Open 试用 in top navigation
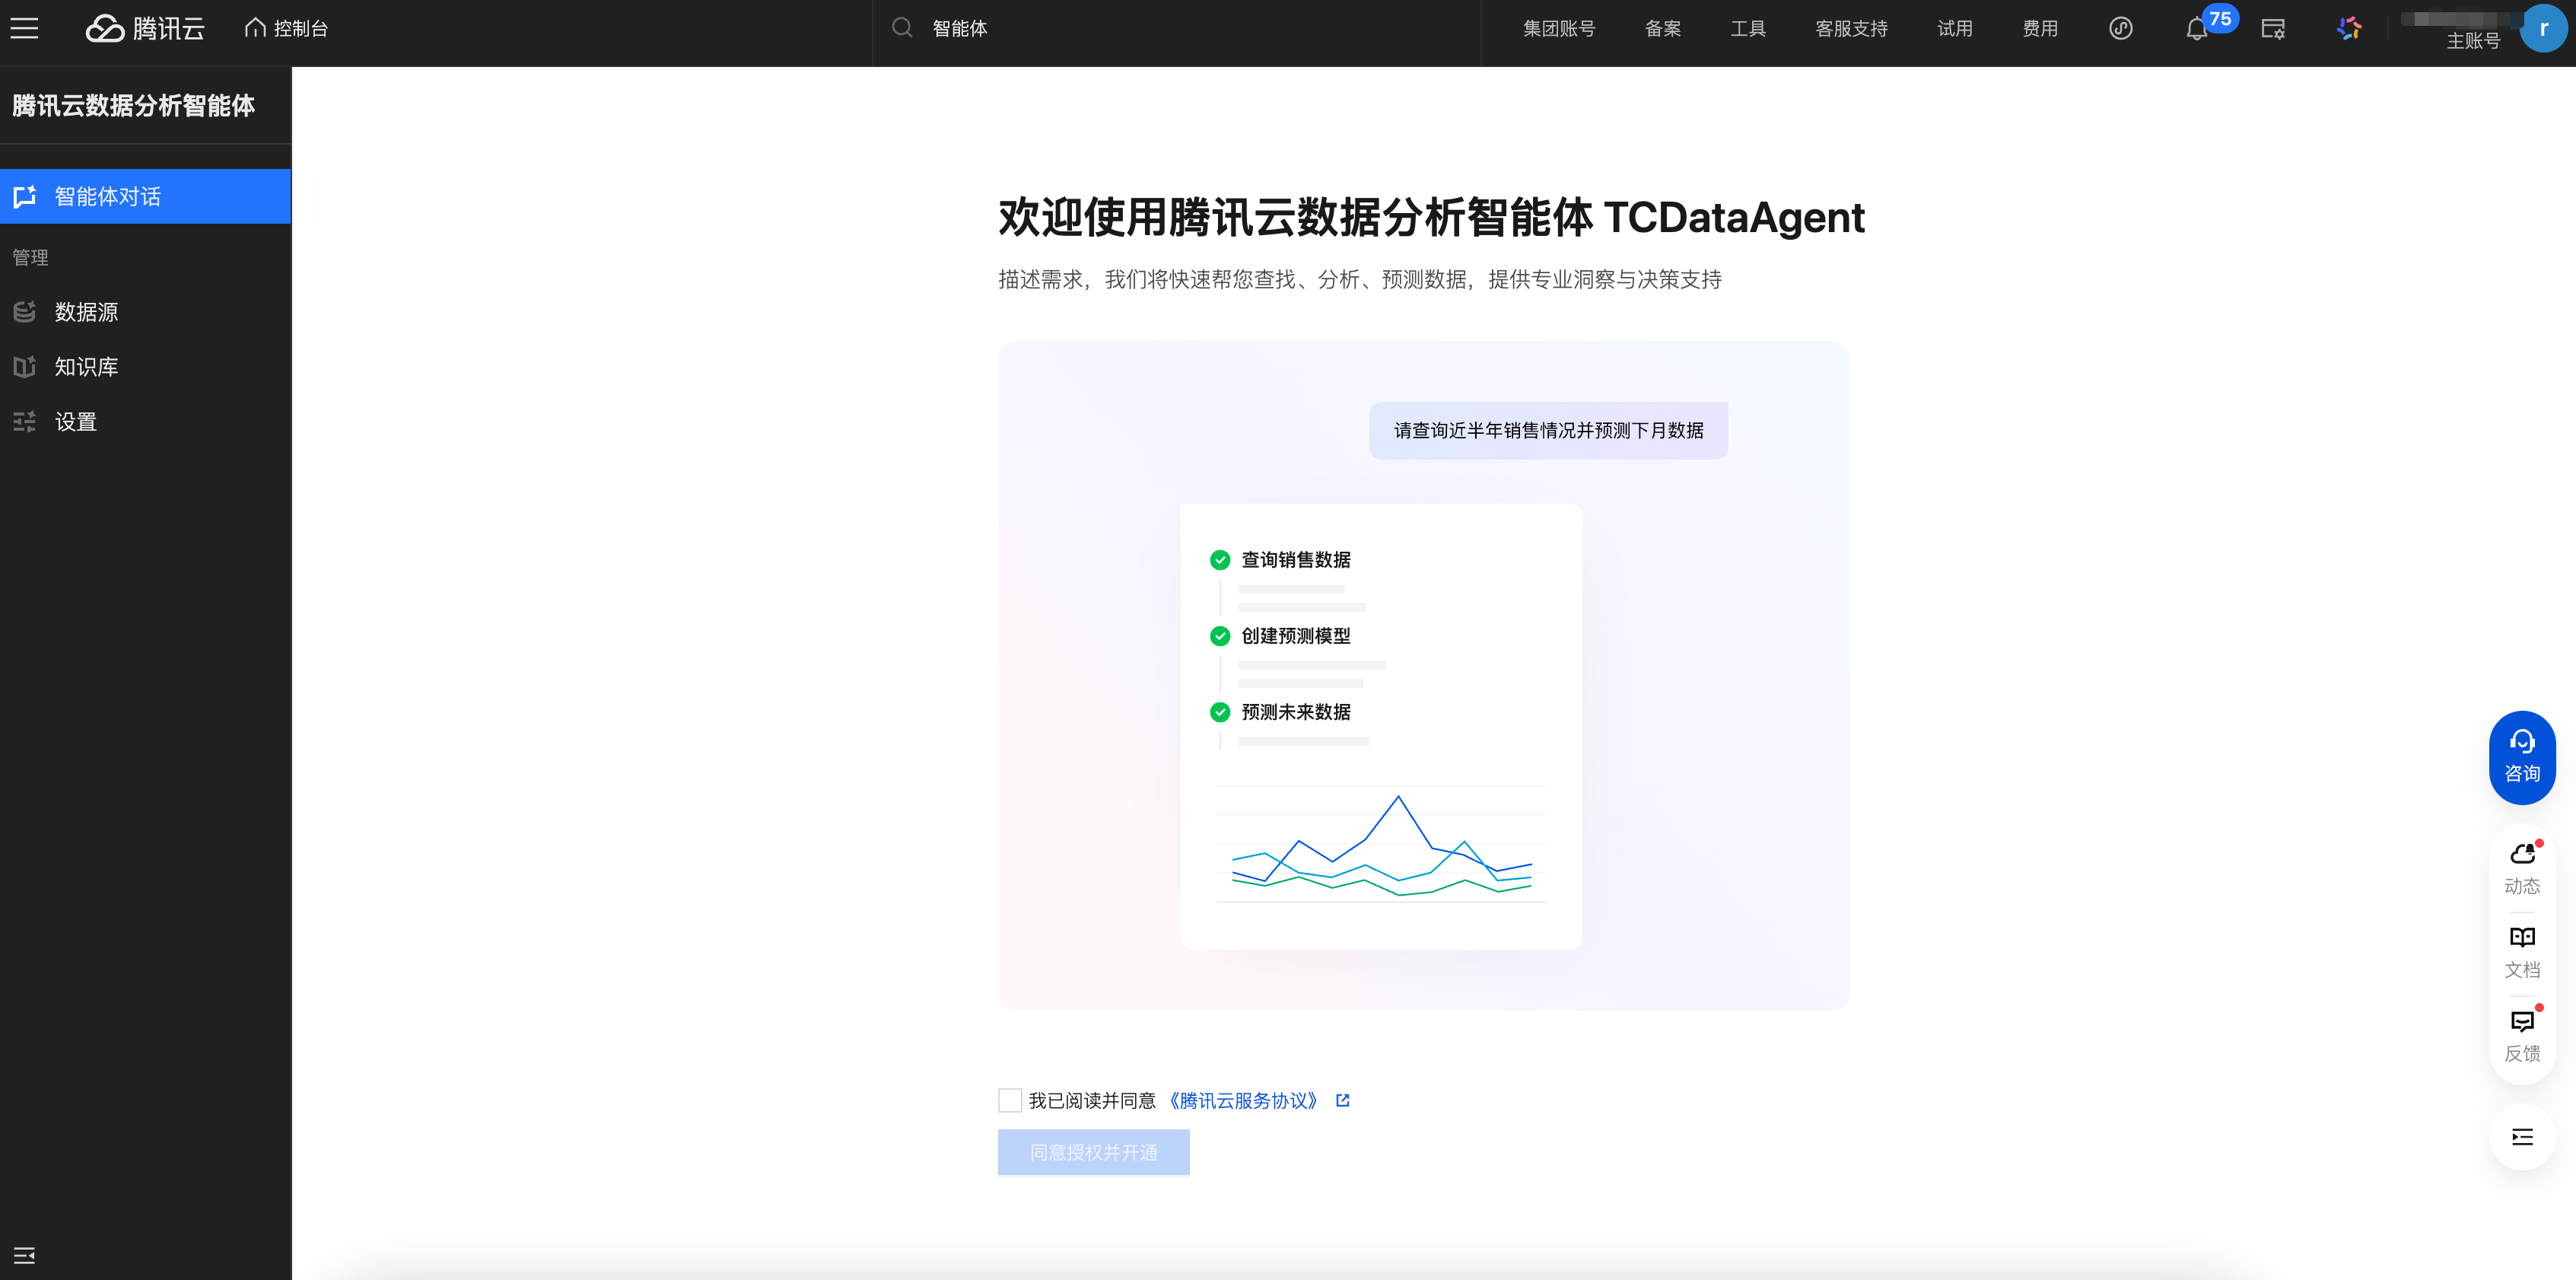Image resolution: width=2576 pixels, height=1280 pixels. 1955,28
